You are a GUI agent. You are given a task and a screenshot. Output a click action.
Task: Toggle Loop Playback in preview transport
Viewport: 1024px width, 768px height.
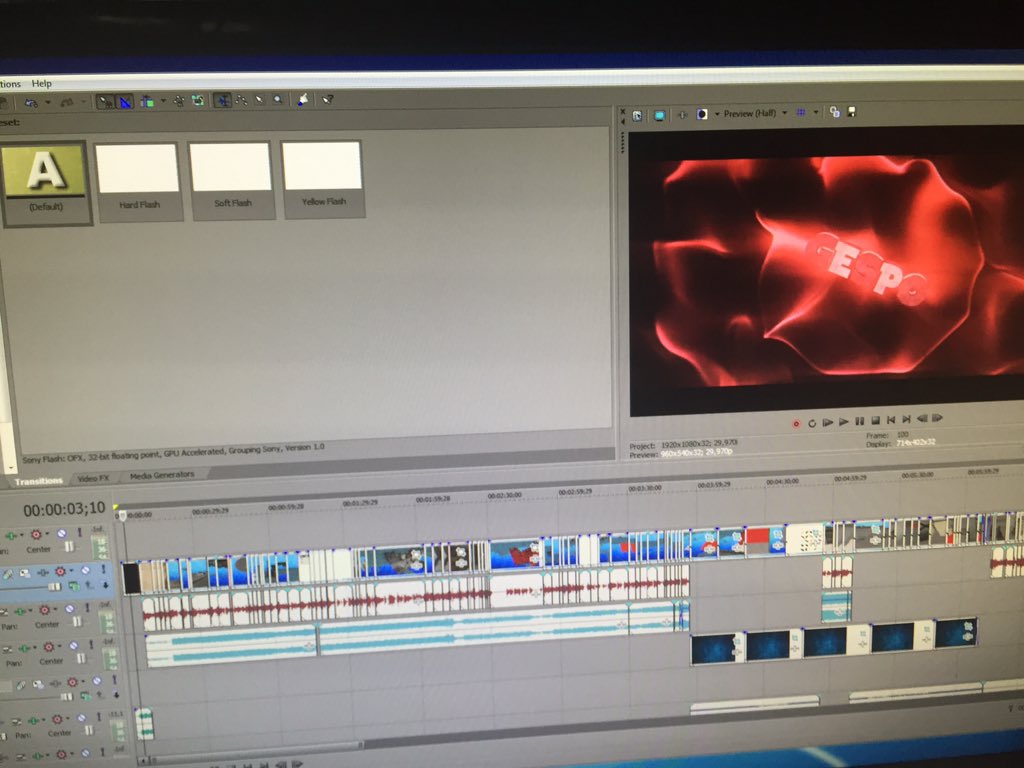[x=812, y=423]
